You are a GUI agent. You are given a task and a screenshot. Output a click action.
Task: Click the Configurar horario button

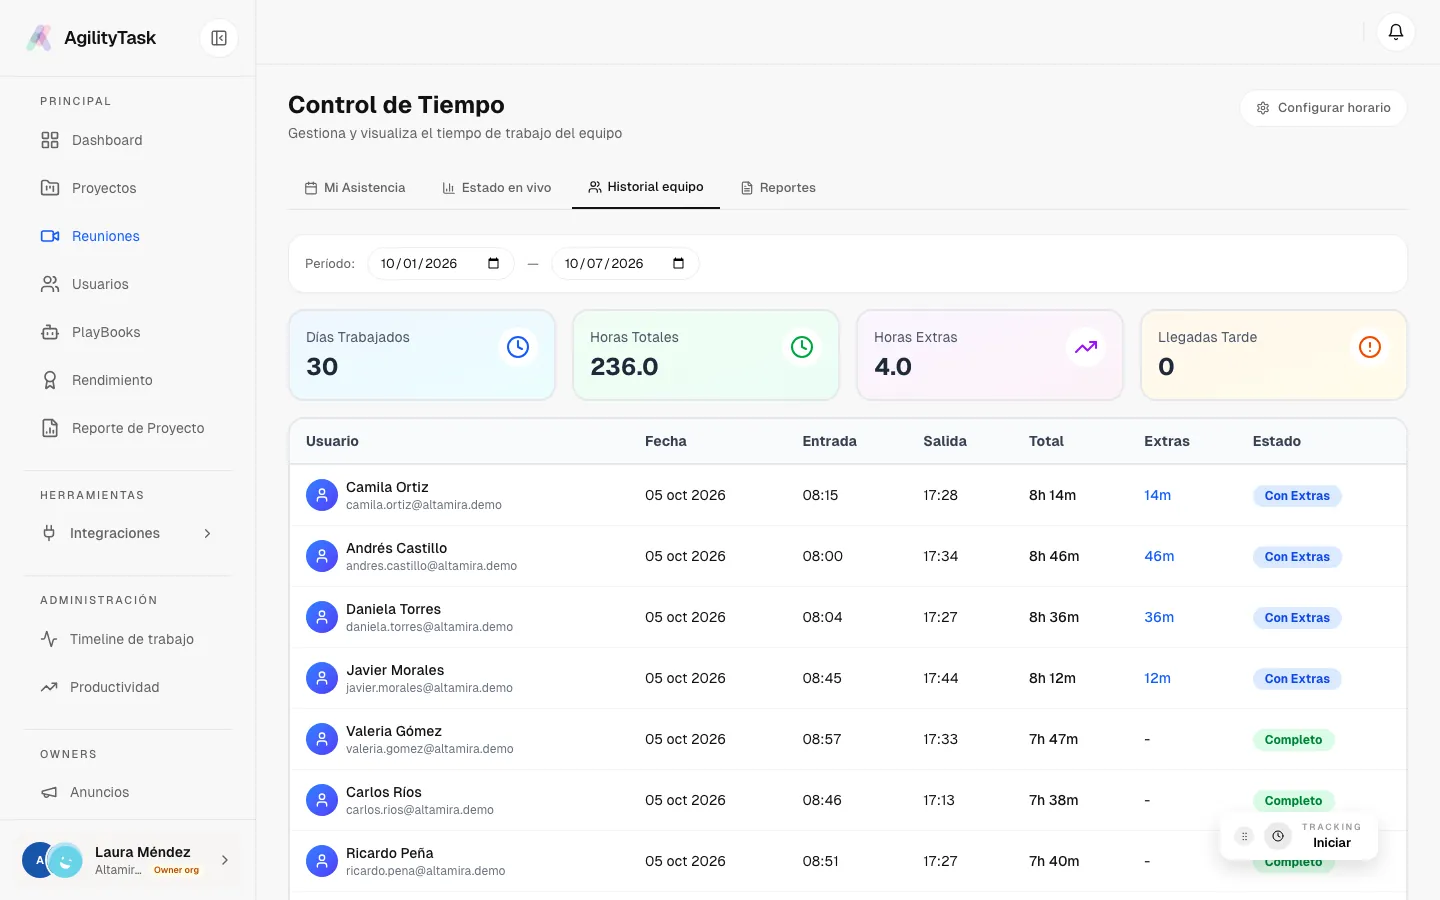(x=1324, y=108)
